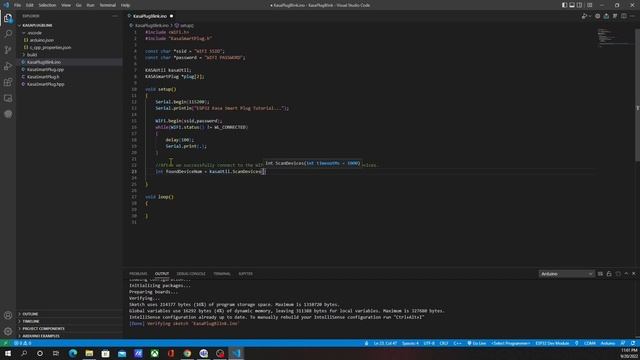
Task: Click the errors and warnings status indicator
Action: tap(23, 343)
